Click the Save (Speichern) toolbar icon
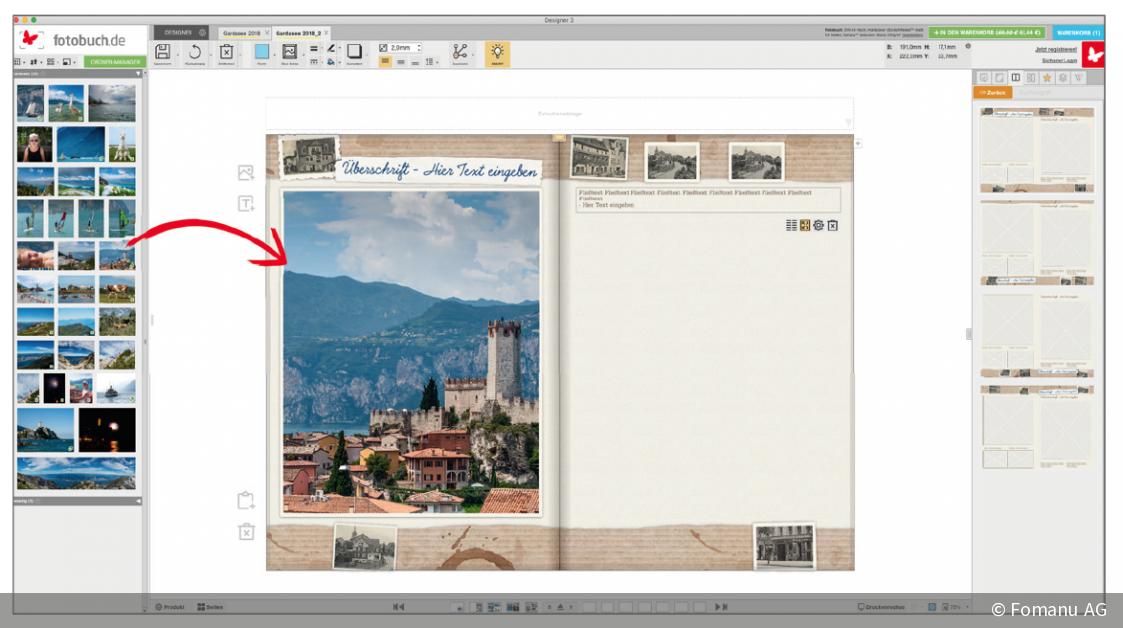This screenshot has width=1123, height=628. click(x=163, y=52)
